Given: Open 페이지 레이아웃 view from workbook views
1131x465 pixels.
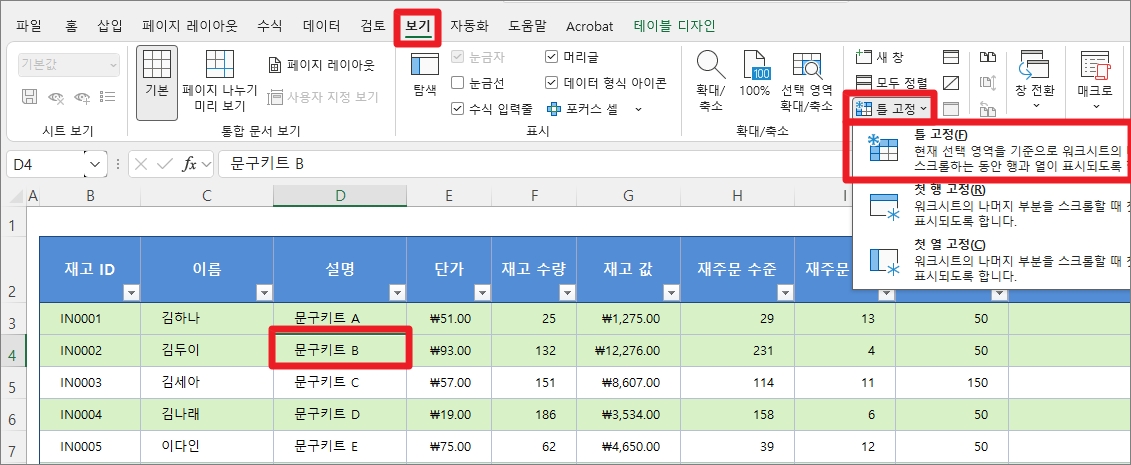Looking at the screenshot, I should tap(321, 65).
